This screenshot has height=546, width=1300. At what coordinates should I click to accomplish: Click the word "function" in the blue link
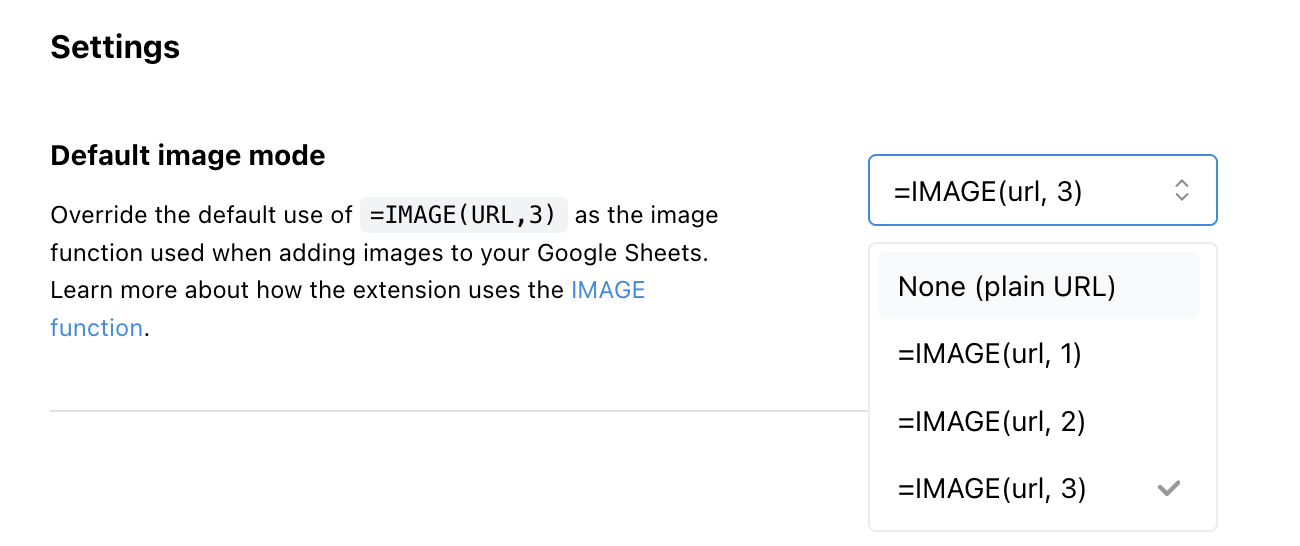[x=96, y=328]
